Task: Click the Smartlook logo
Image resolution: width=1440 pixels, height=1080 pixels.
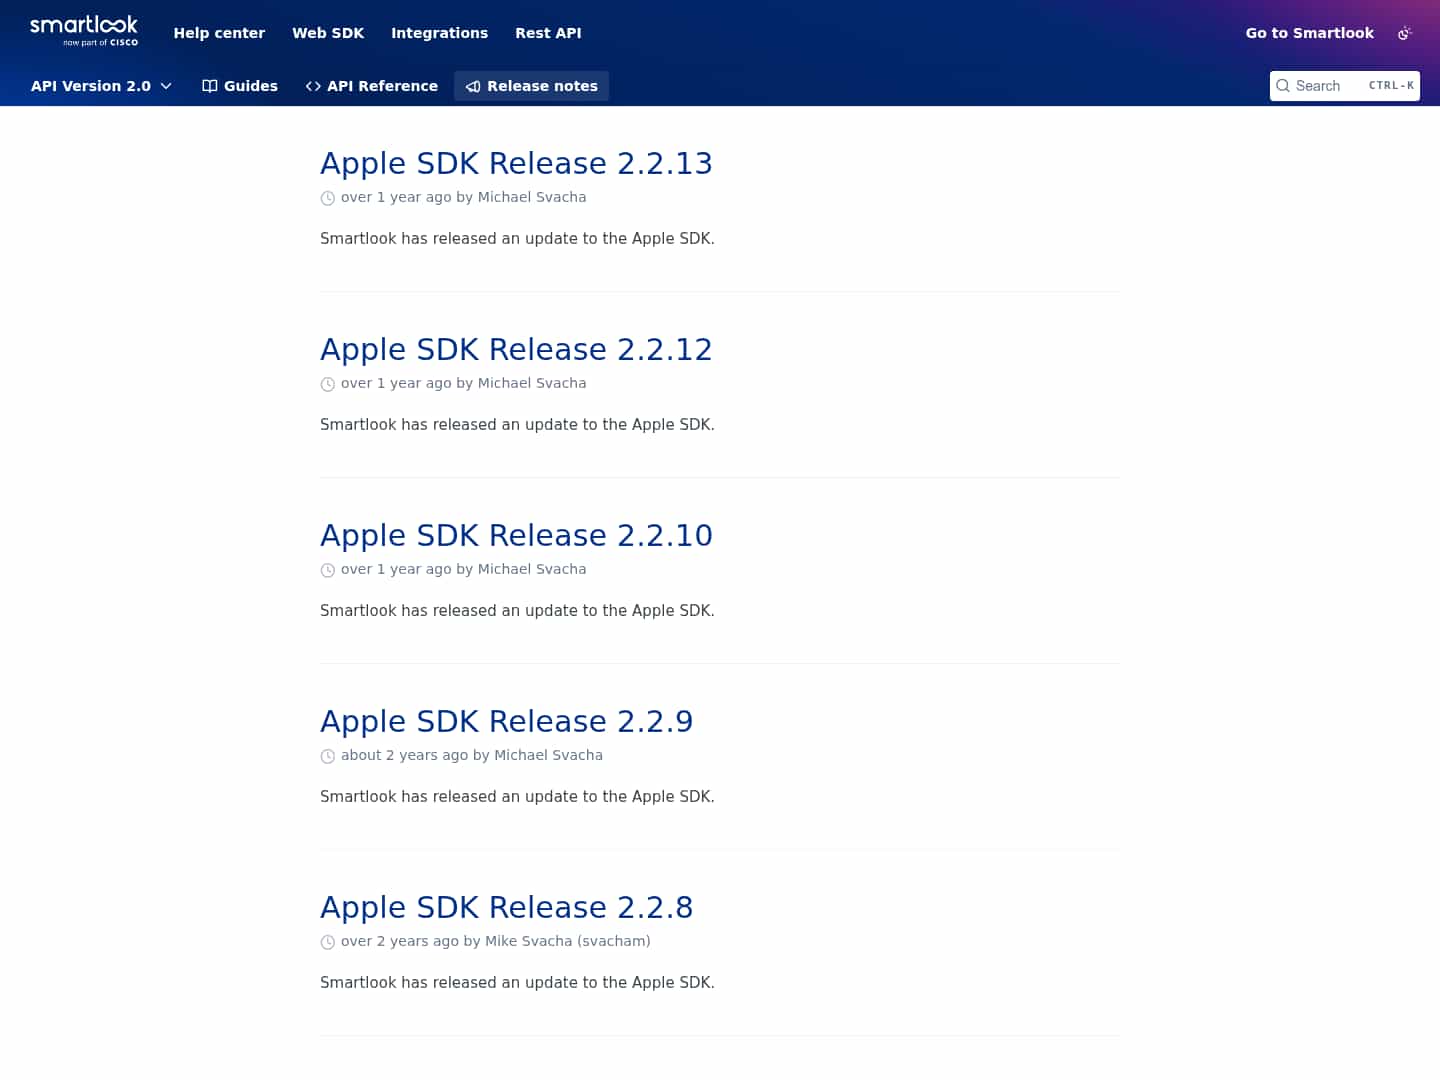Action: pyautogui.click(x=85, y=29)
